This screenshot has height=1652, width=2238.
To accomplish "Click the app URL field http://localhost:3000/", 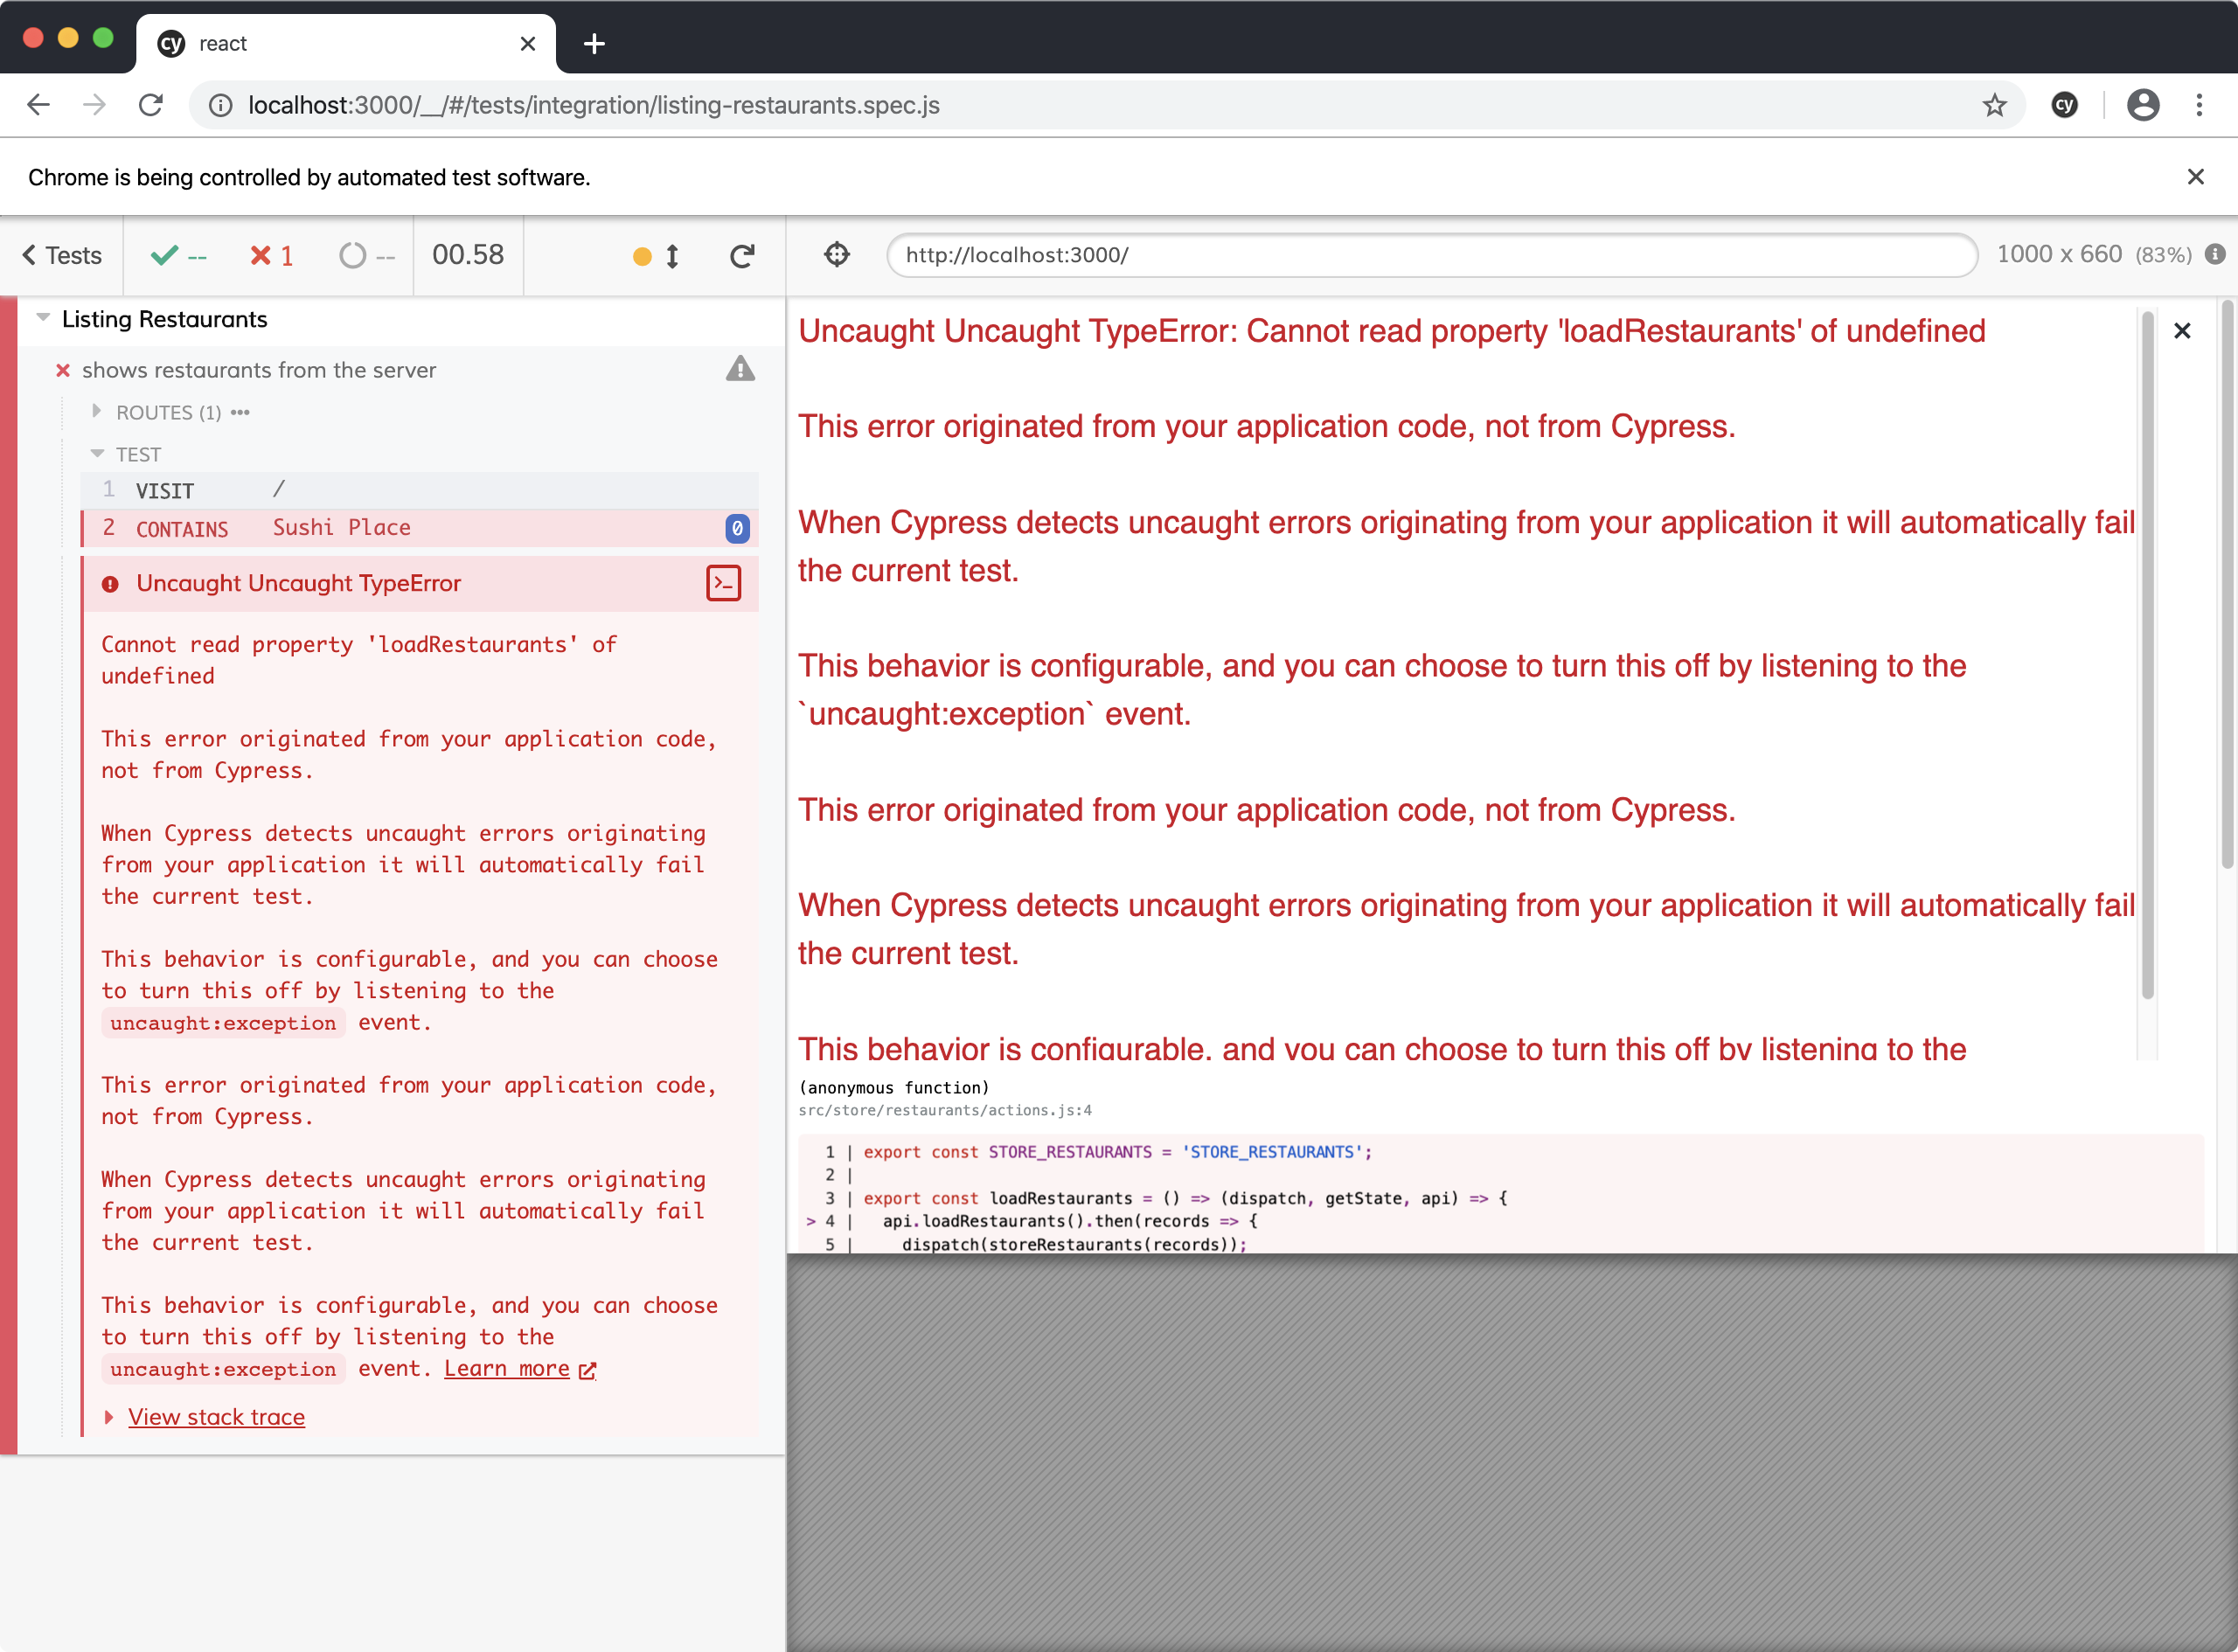I will [x=1431, y=255].
